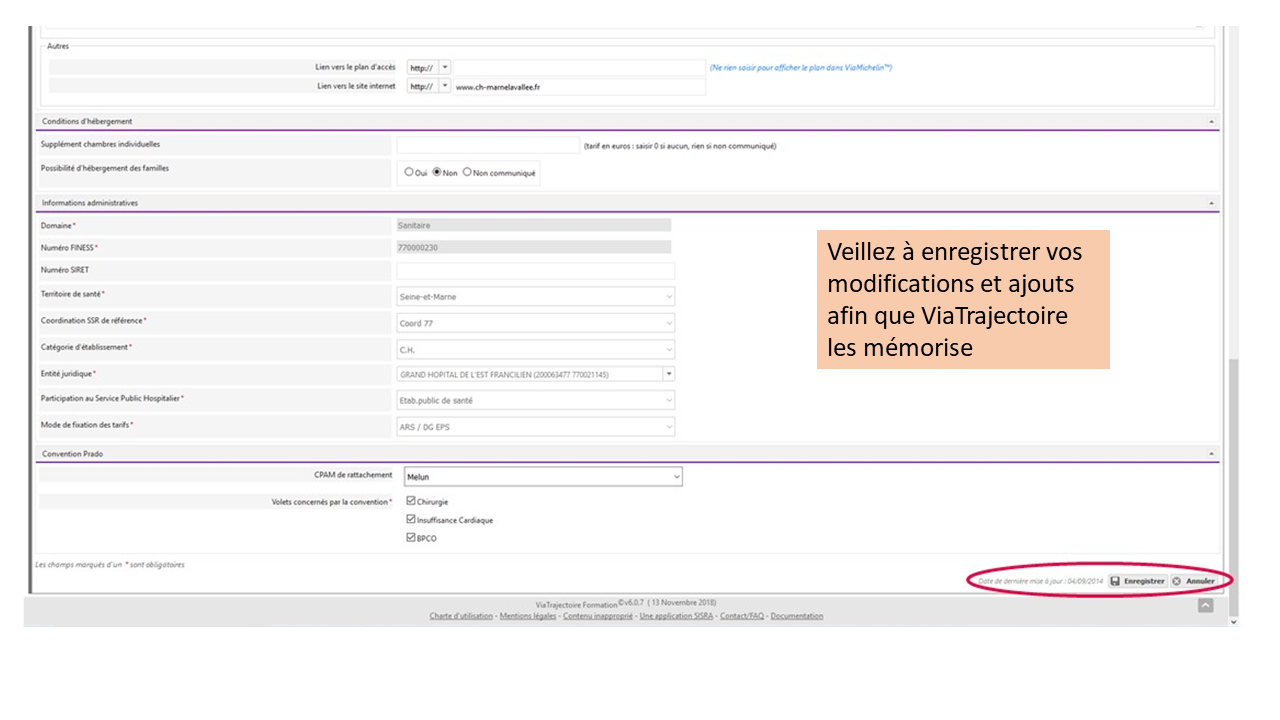This screenshot has width=1280, height=720.
Task: Select Non communiqué radio option
Action: click(467, 172)
